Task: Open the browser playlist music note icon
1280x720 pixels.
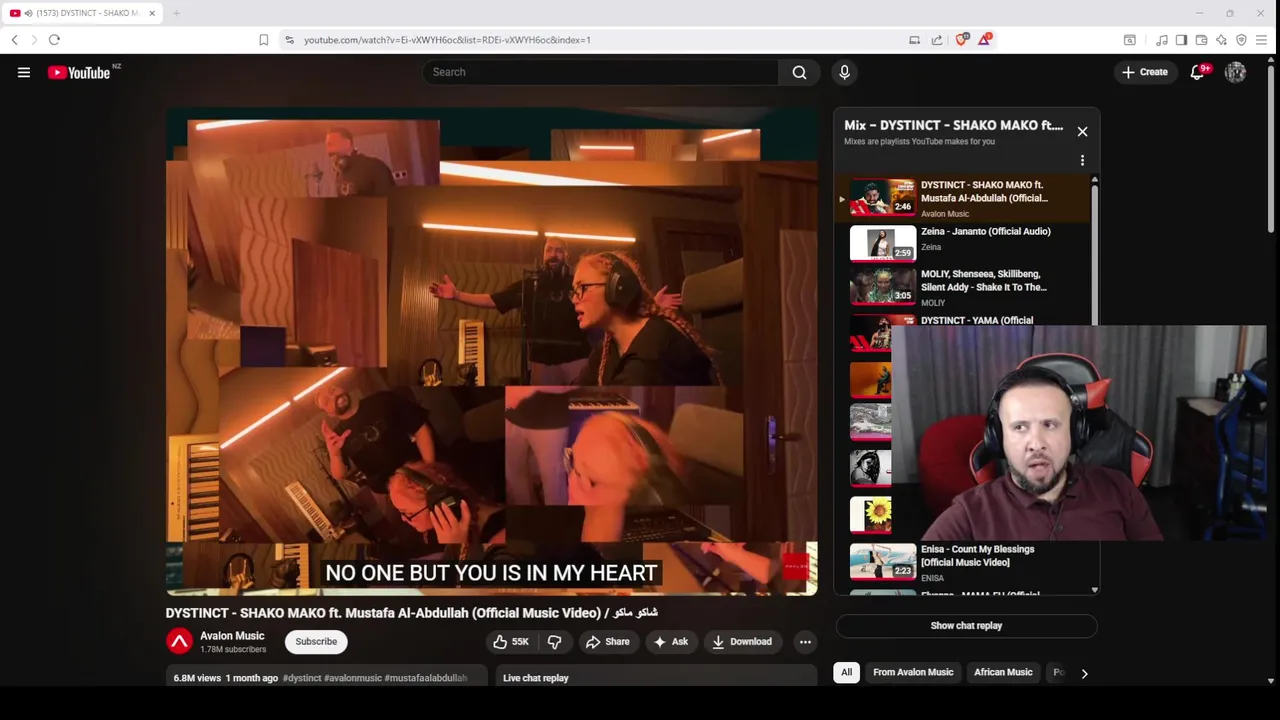Action: point(1162,40)
